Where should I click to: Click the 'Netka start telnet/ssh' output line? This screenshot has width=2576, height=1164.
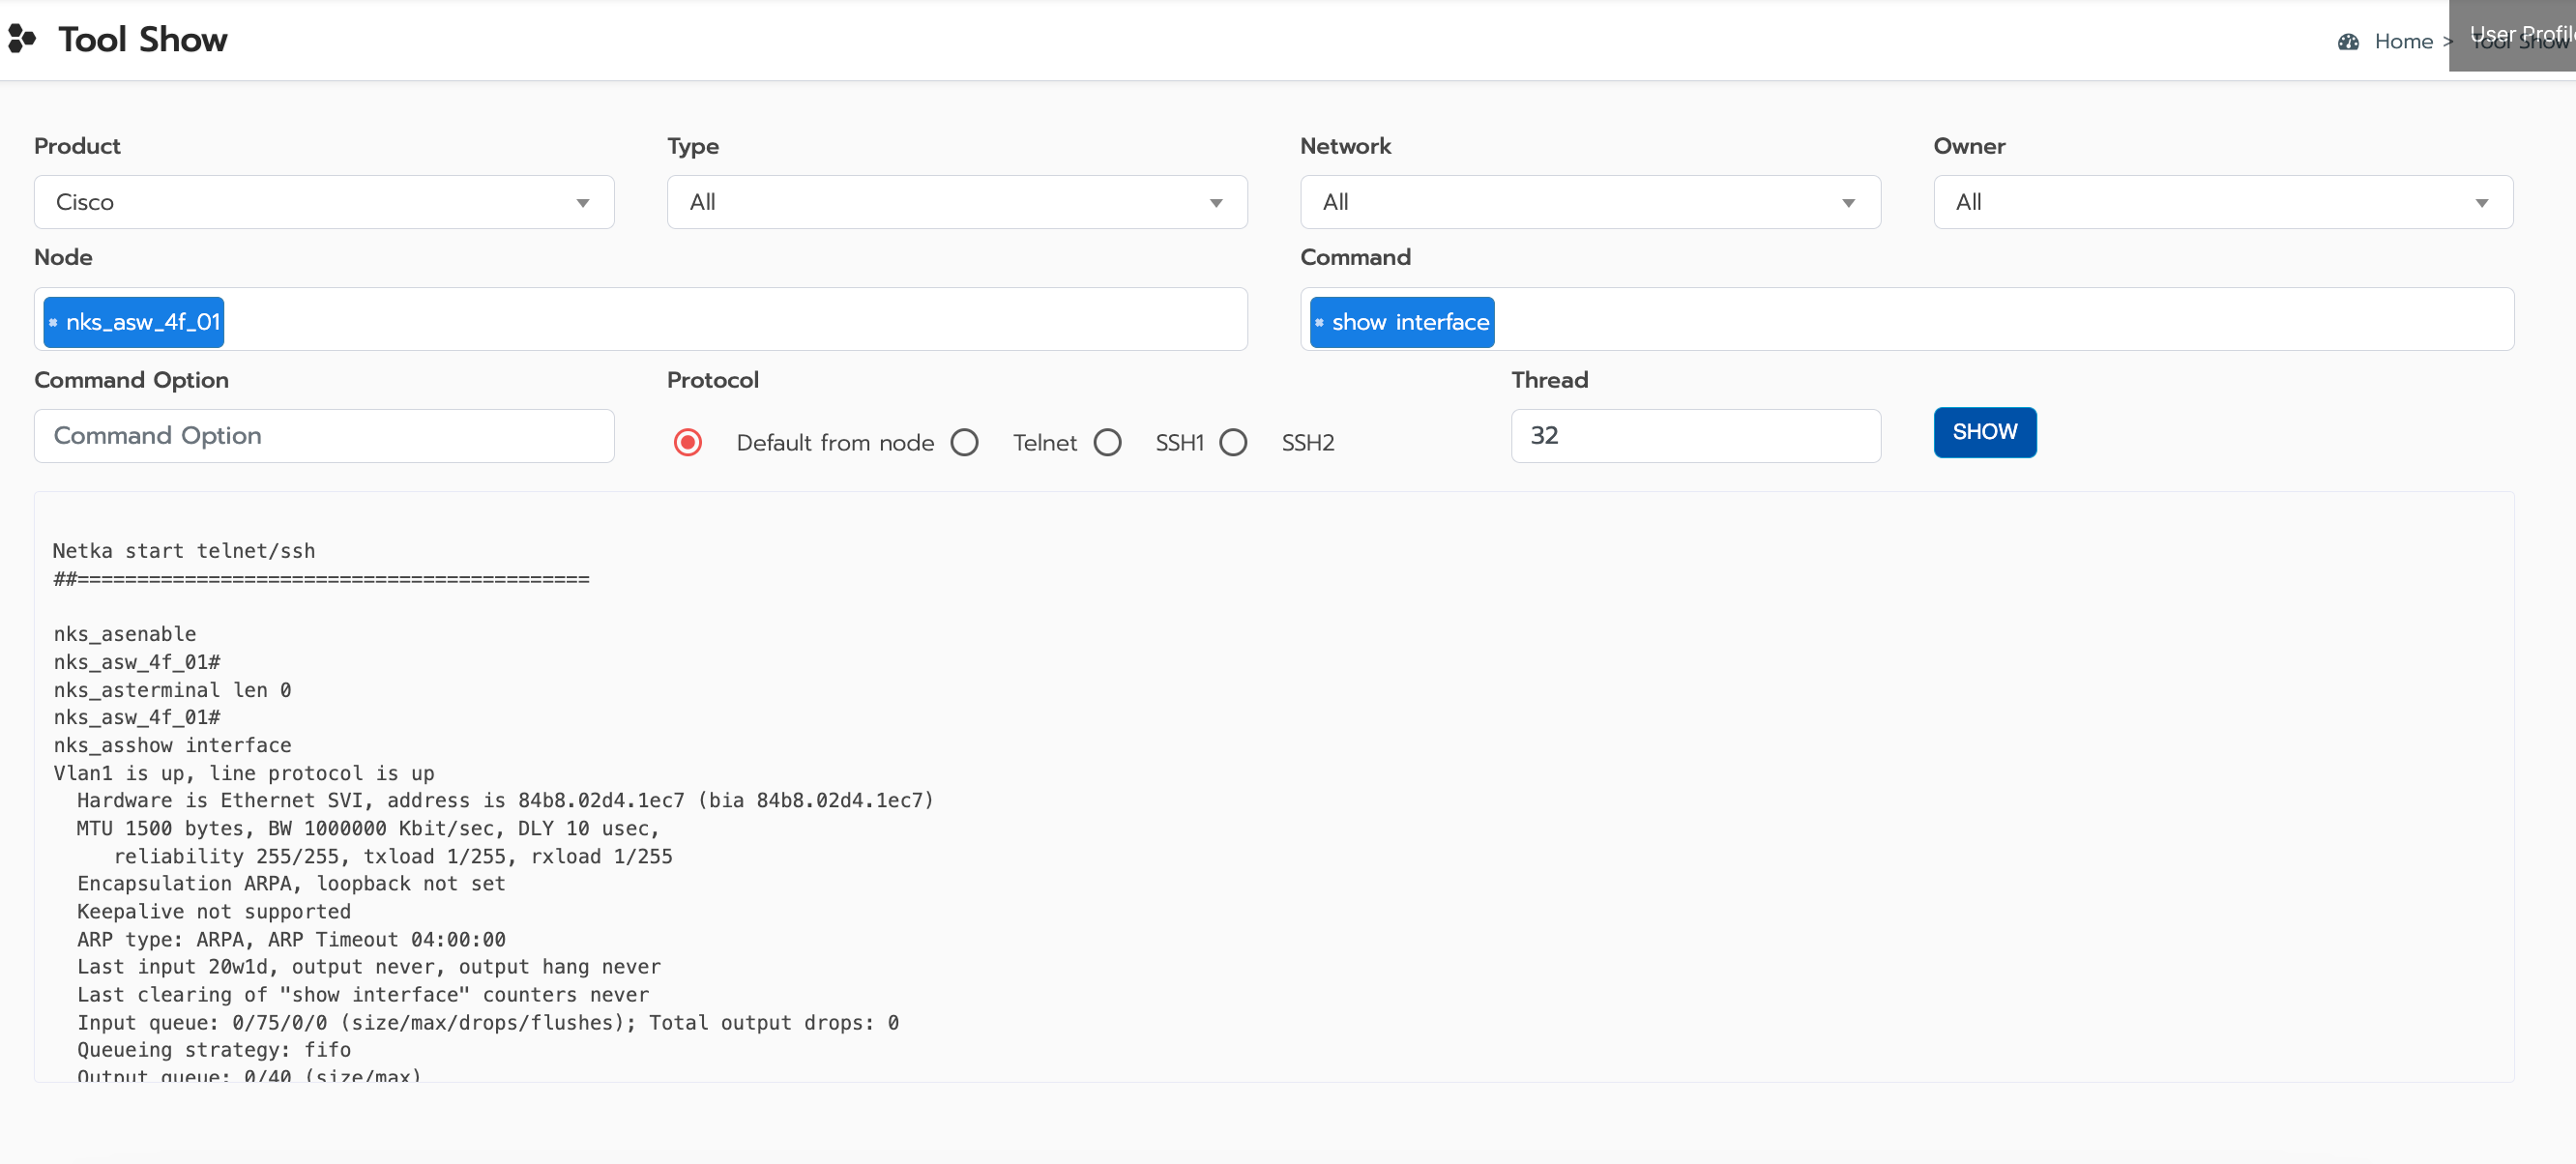[184, 551]
